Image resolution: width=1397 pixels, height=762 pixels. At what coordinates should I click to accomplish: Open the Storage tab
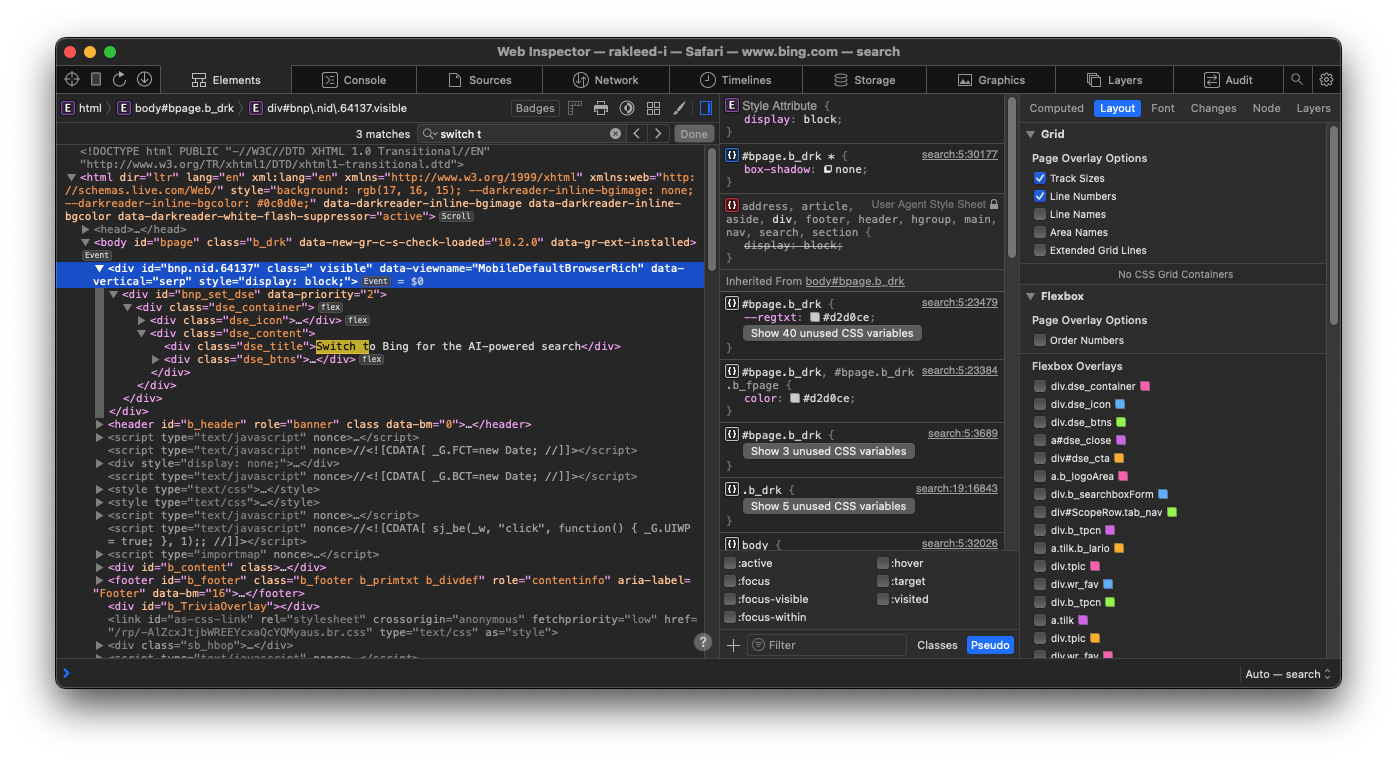pos(864,80)
